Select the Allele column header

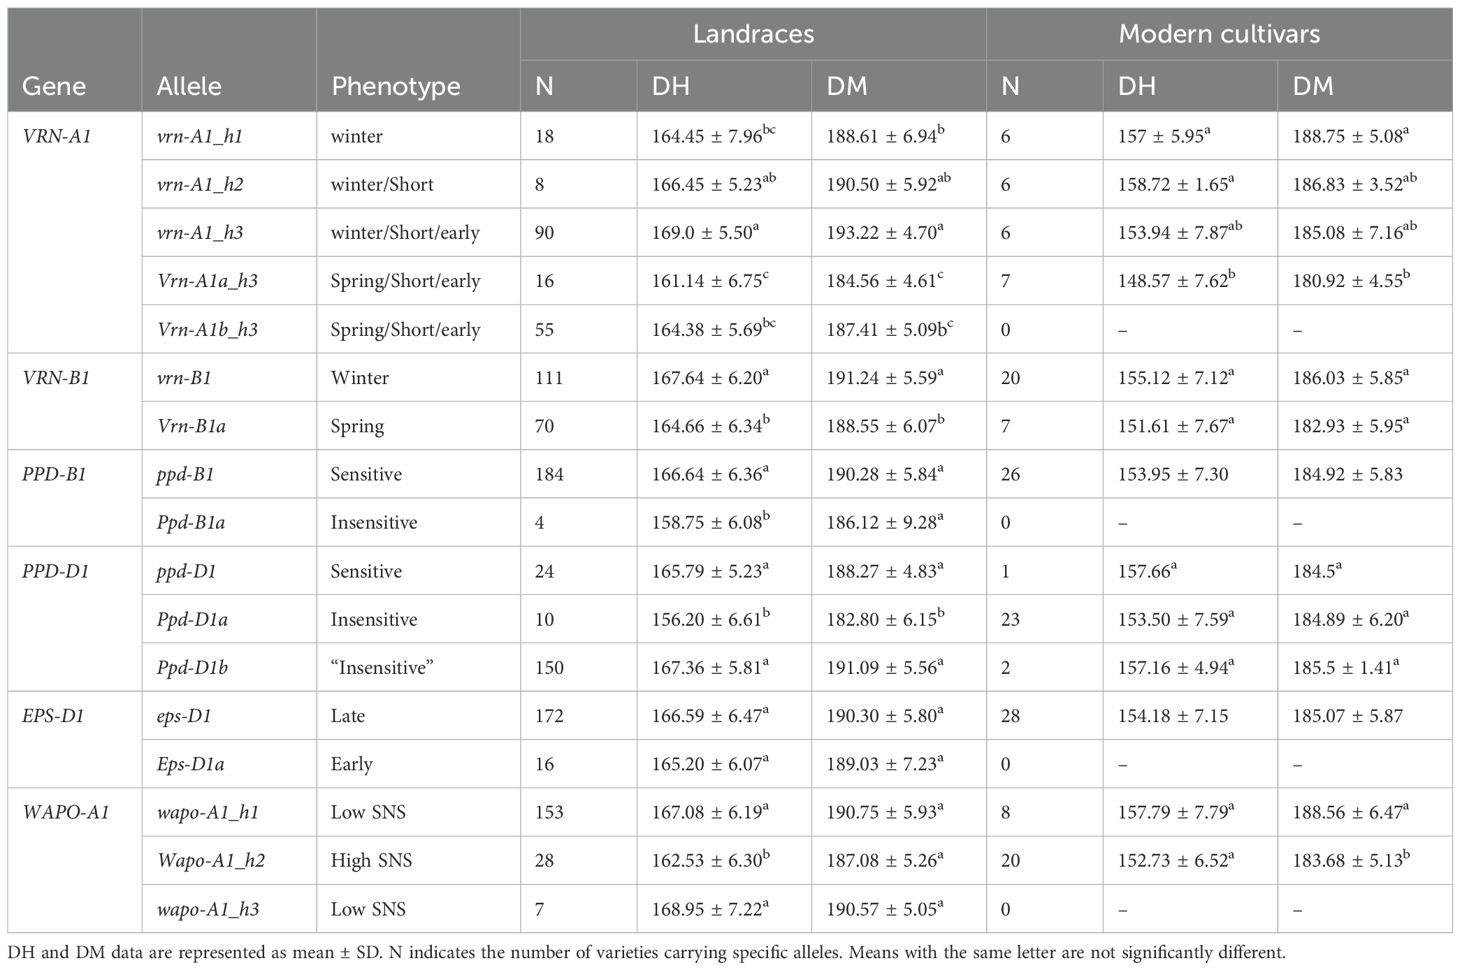pyautogui.click(x=189, y=86)
